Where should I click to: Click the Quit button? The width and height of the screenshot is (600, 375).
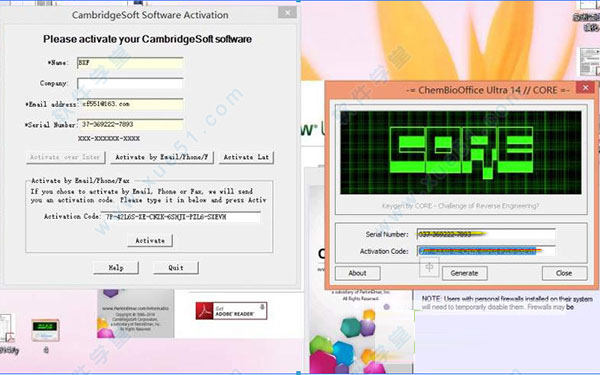(176, 268)
